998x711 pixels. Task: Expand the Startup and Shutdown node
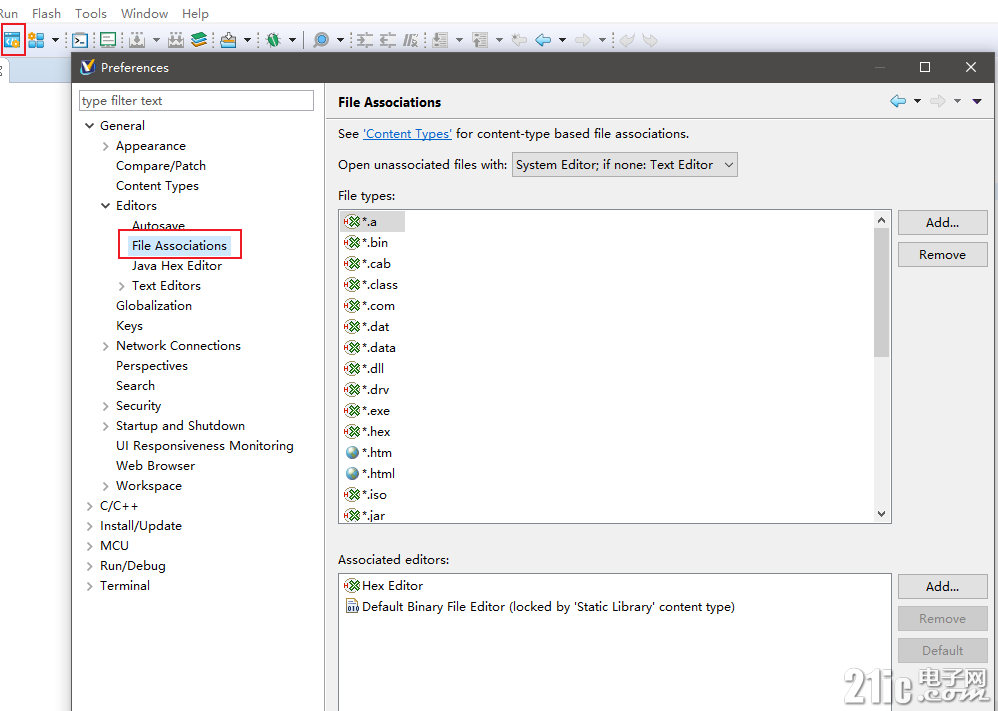[x=106, y=426]
